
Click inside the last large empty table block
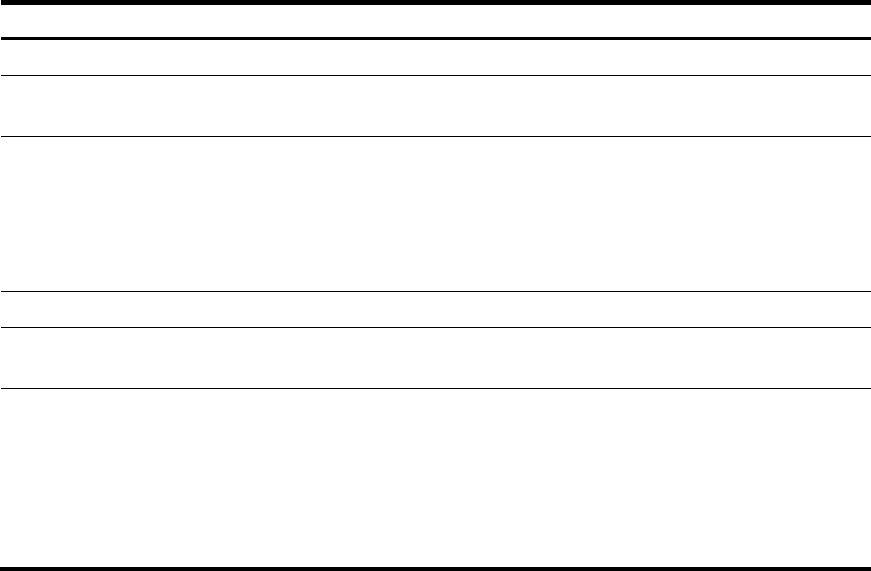[436, 478]
